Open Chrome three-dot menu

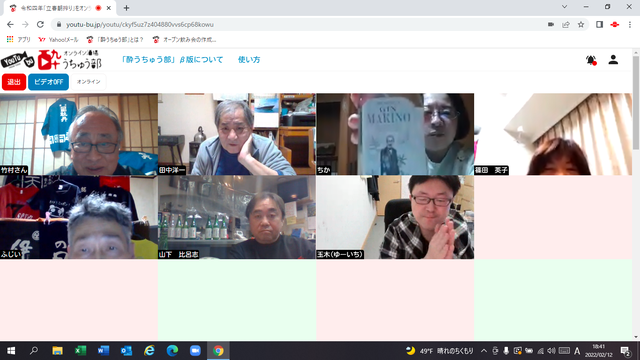(630, 24)
